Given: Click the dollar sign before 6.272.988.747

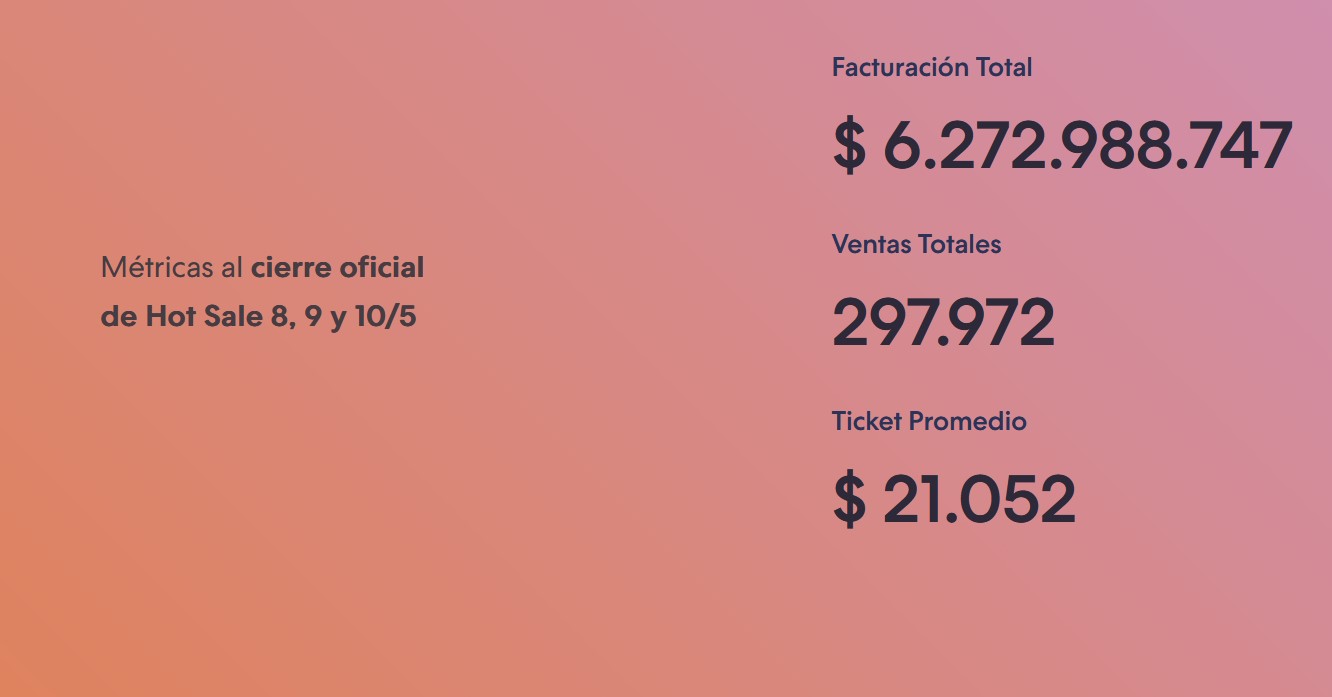Looking at the screenshot, I should [848, 146].
